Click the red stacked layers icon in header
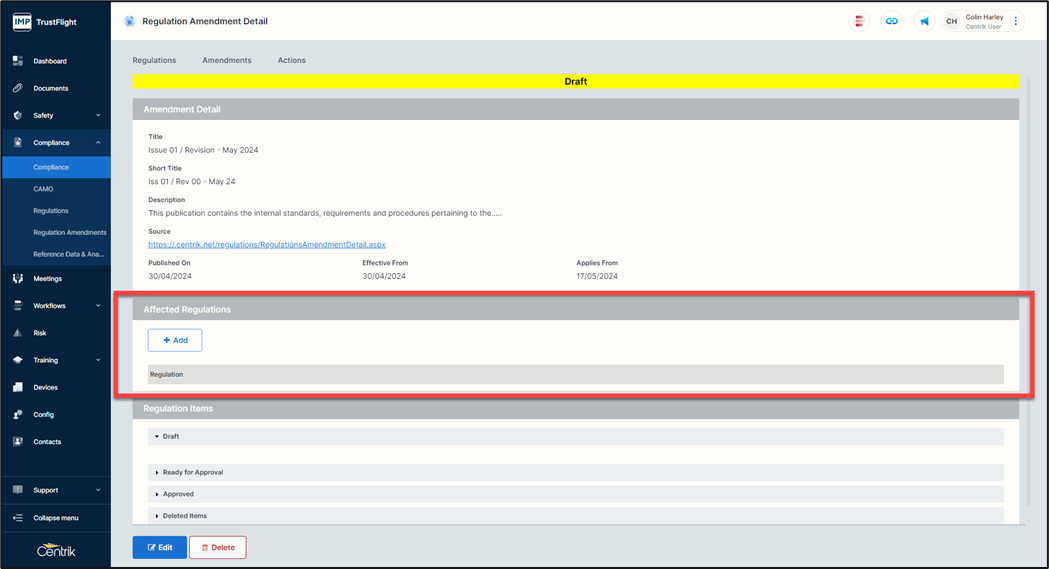The image size is (1049, 569). tap(859, 21)
